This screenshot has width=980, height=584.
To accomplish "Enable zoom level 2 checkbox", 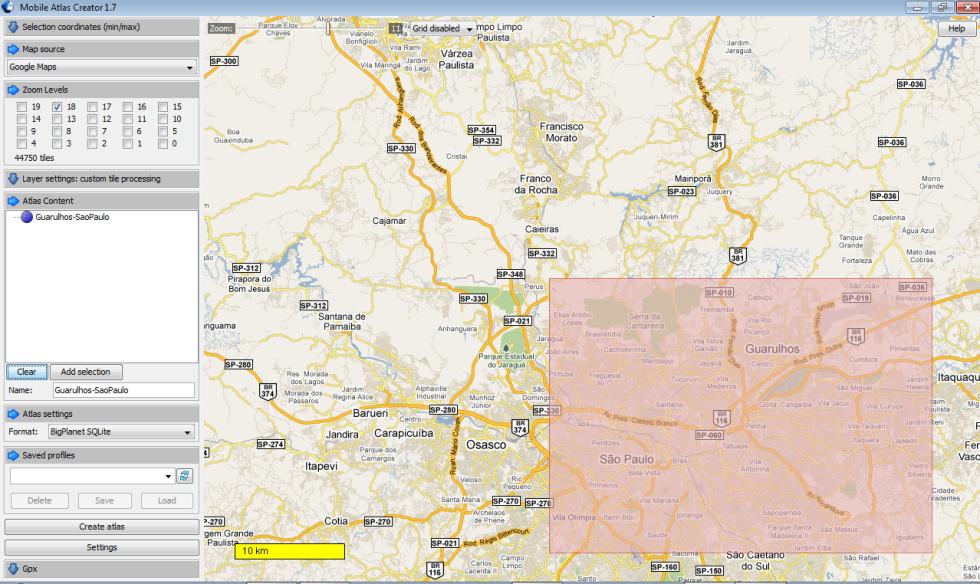I will click(92, 143).
